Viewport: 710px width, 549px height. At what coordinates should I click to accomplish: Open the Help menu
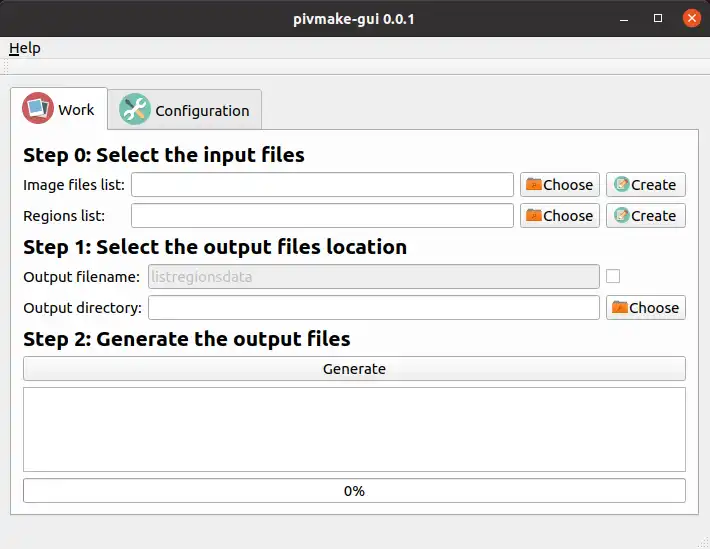pos(25,48)
